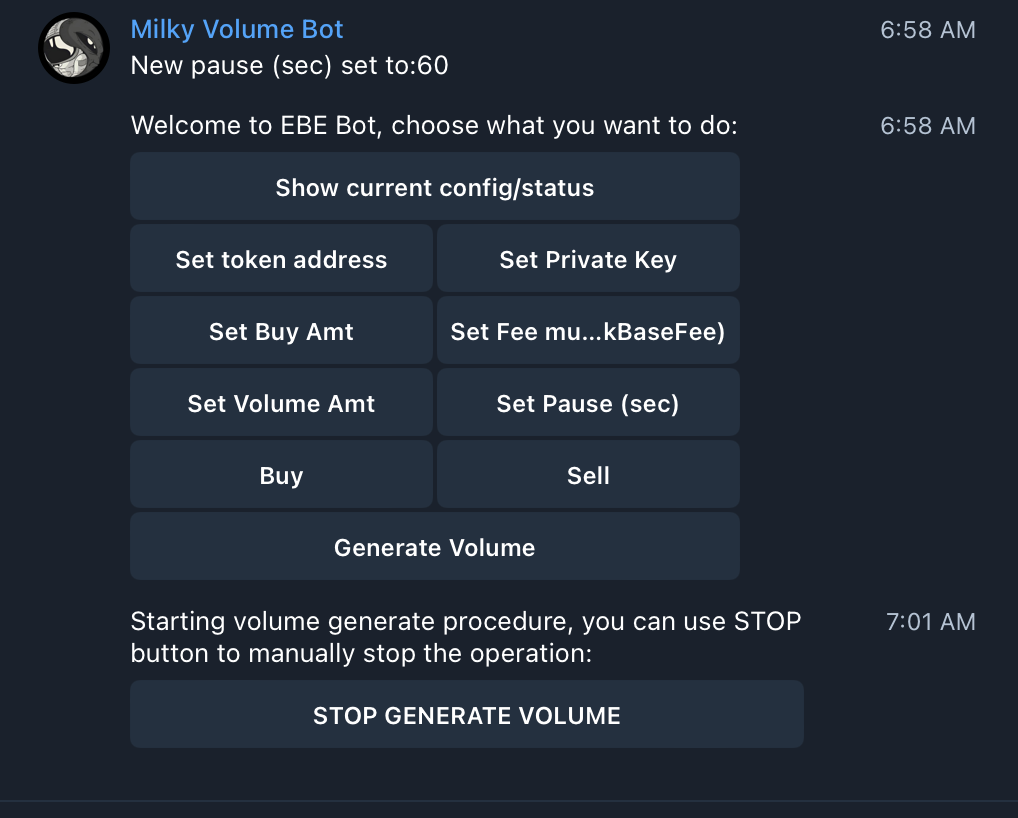This screenshot has width=1018, height=818.
Task: Open the Milky Volume Bot profile name
Action: coord(237,29)
